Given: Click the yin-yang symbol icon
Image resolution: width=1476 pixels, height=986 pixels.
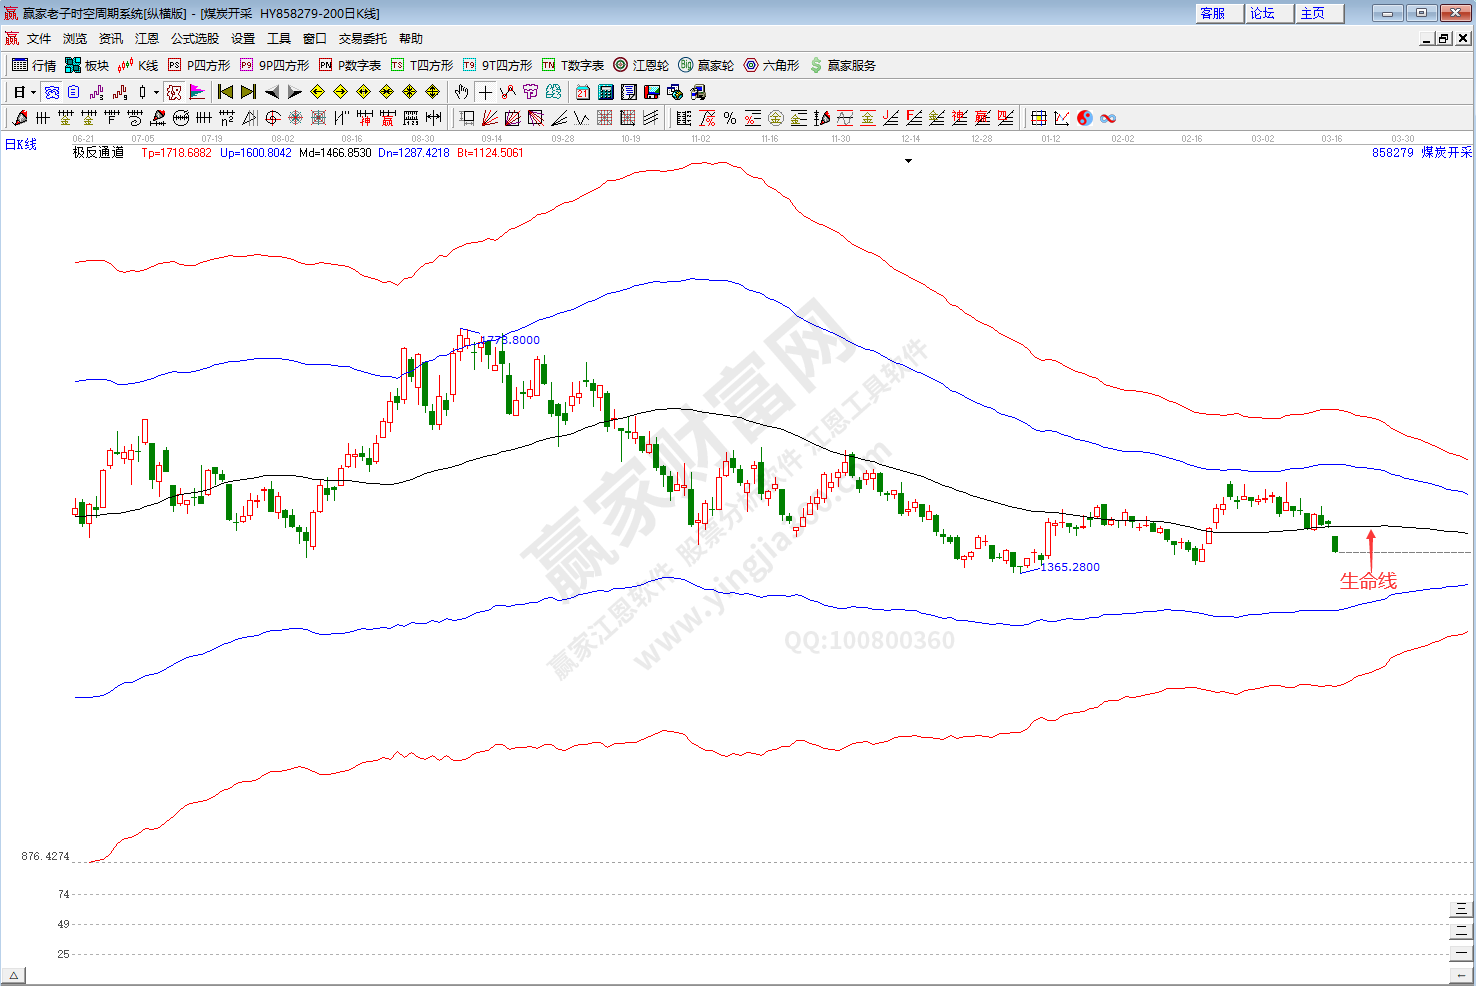Looking at the screenshot, I should (x=1085, y=118).
